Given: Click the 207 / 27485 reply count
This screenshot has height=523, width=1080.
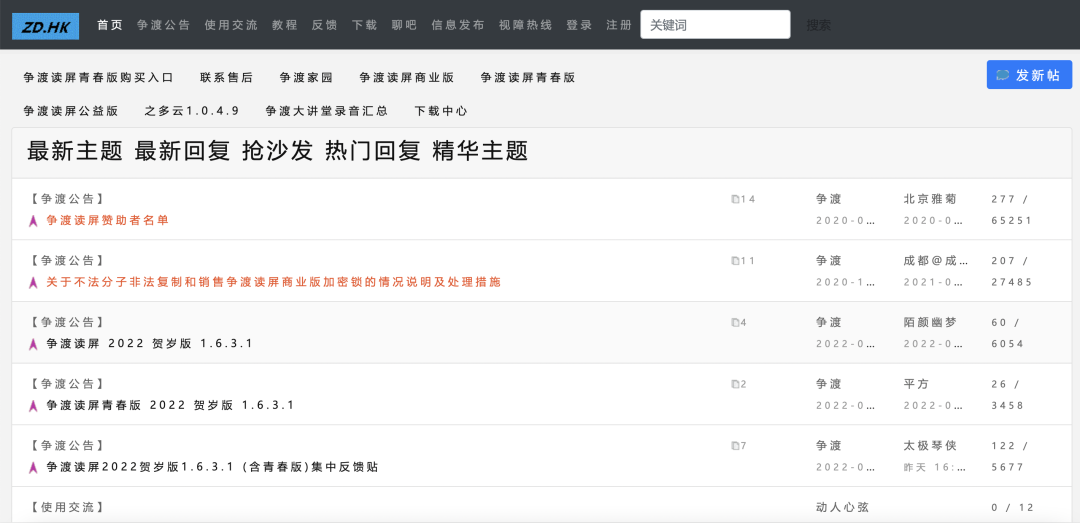Looking at the screenshot, I should click(1012, 271).
